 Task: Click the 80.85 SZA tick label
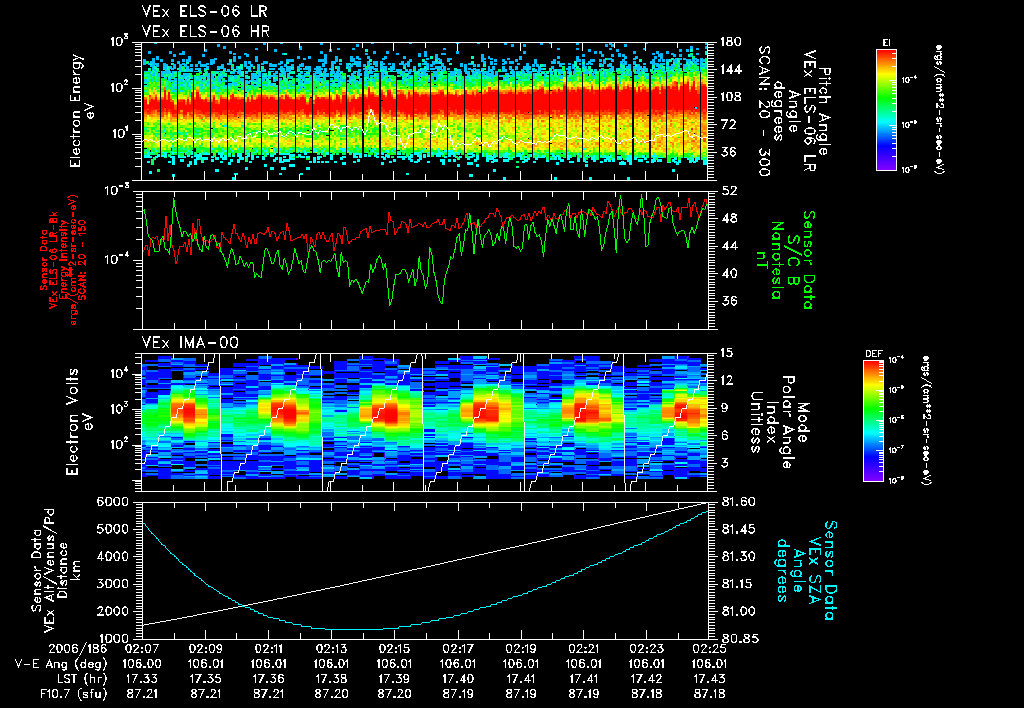coord(739,638)
